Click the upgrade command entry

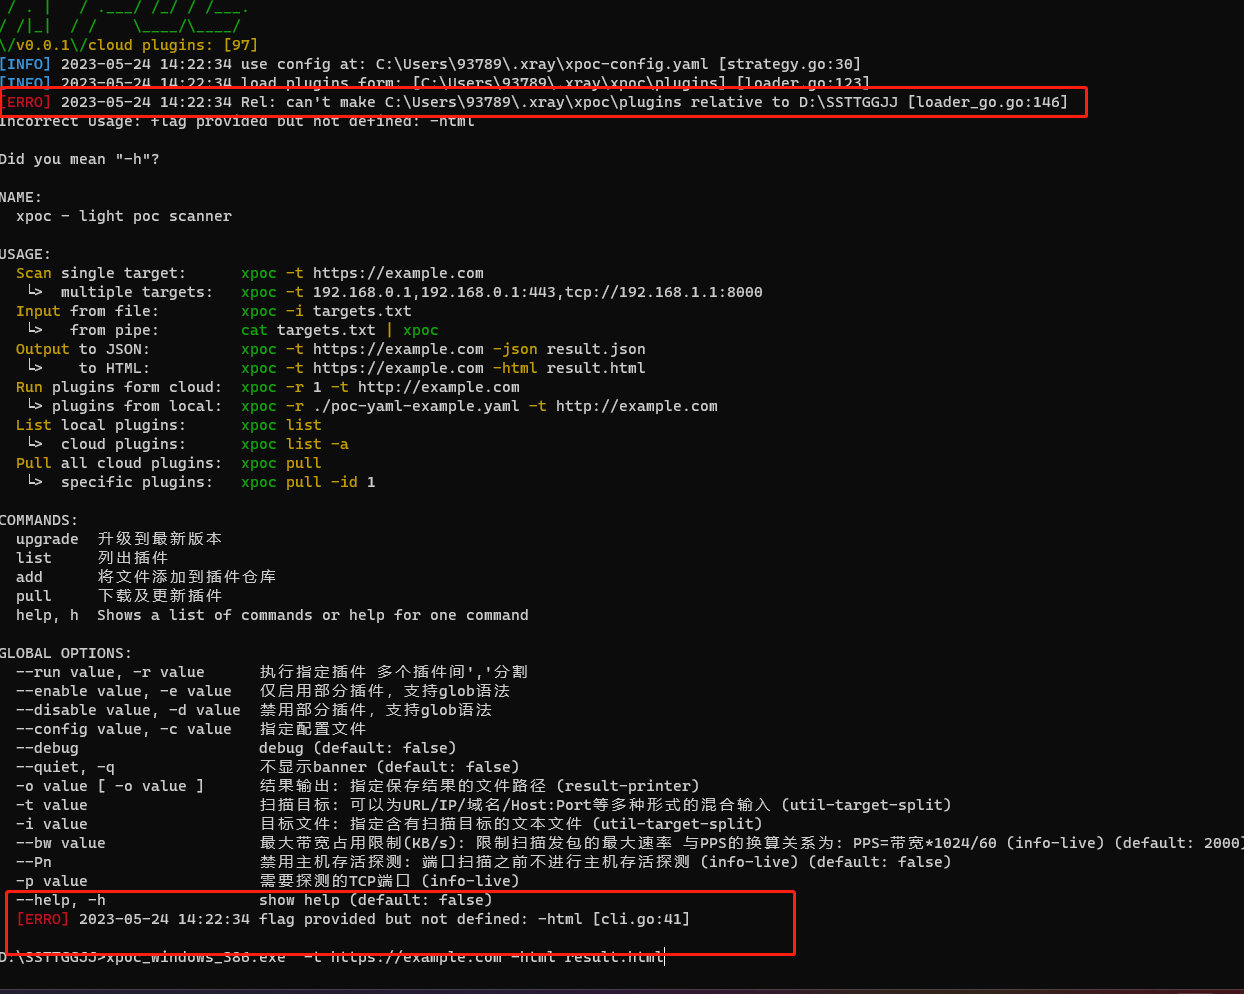pyautogui.click(x=40, y=538)
